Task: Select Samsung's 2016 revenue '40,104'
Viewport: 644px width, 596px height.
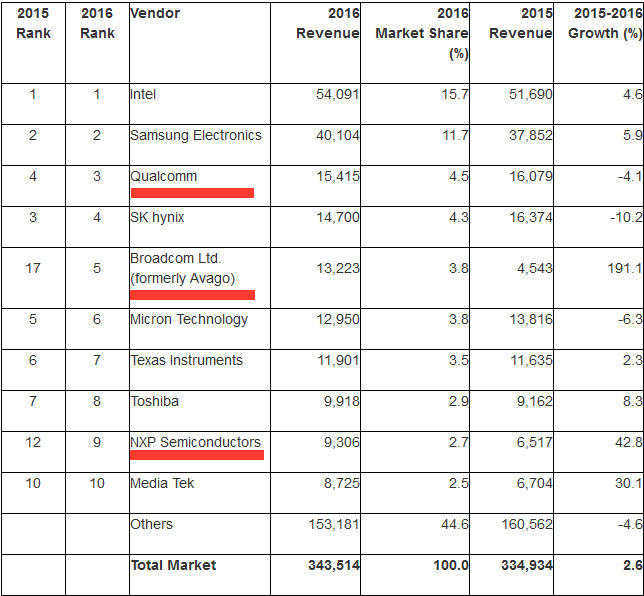Action: 338,136
